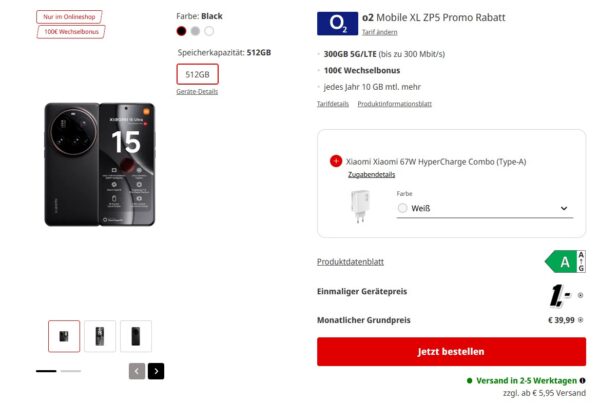Select the white color option
The height and width of the screenshot is (404, 600).
tap(209, 31)
